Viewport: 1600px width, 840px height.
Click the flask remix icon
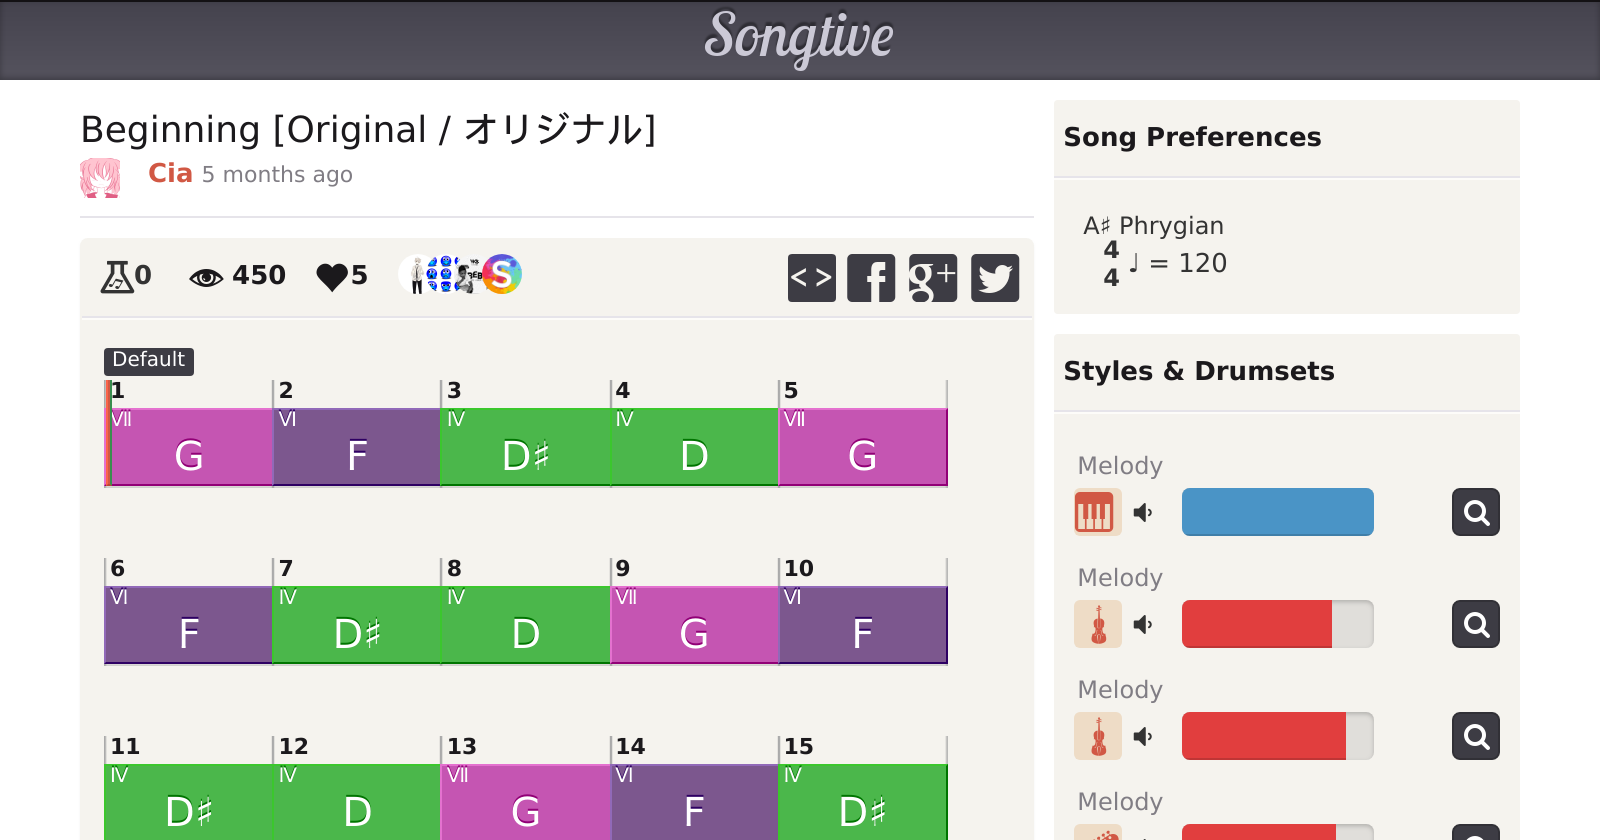(x=117, y=276)
